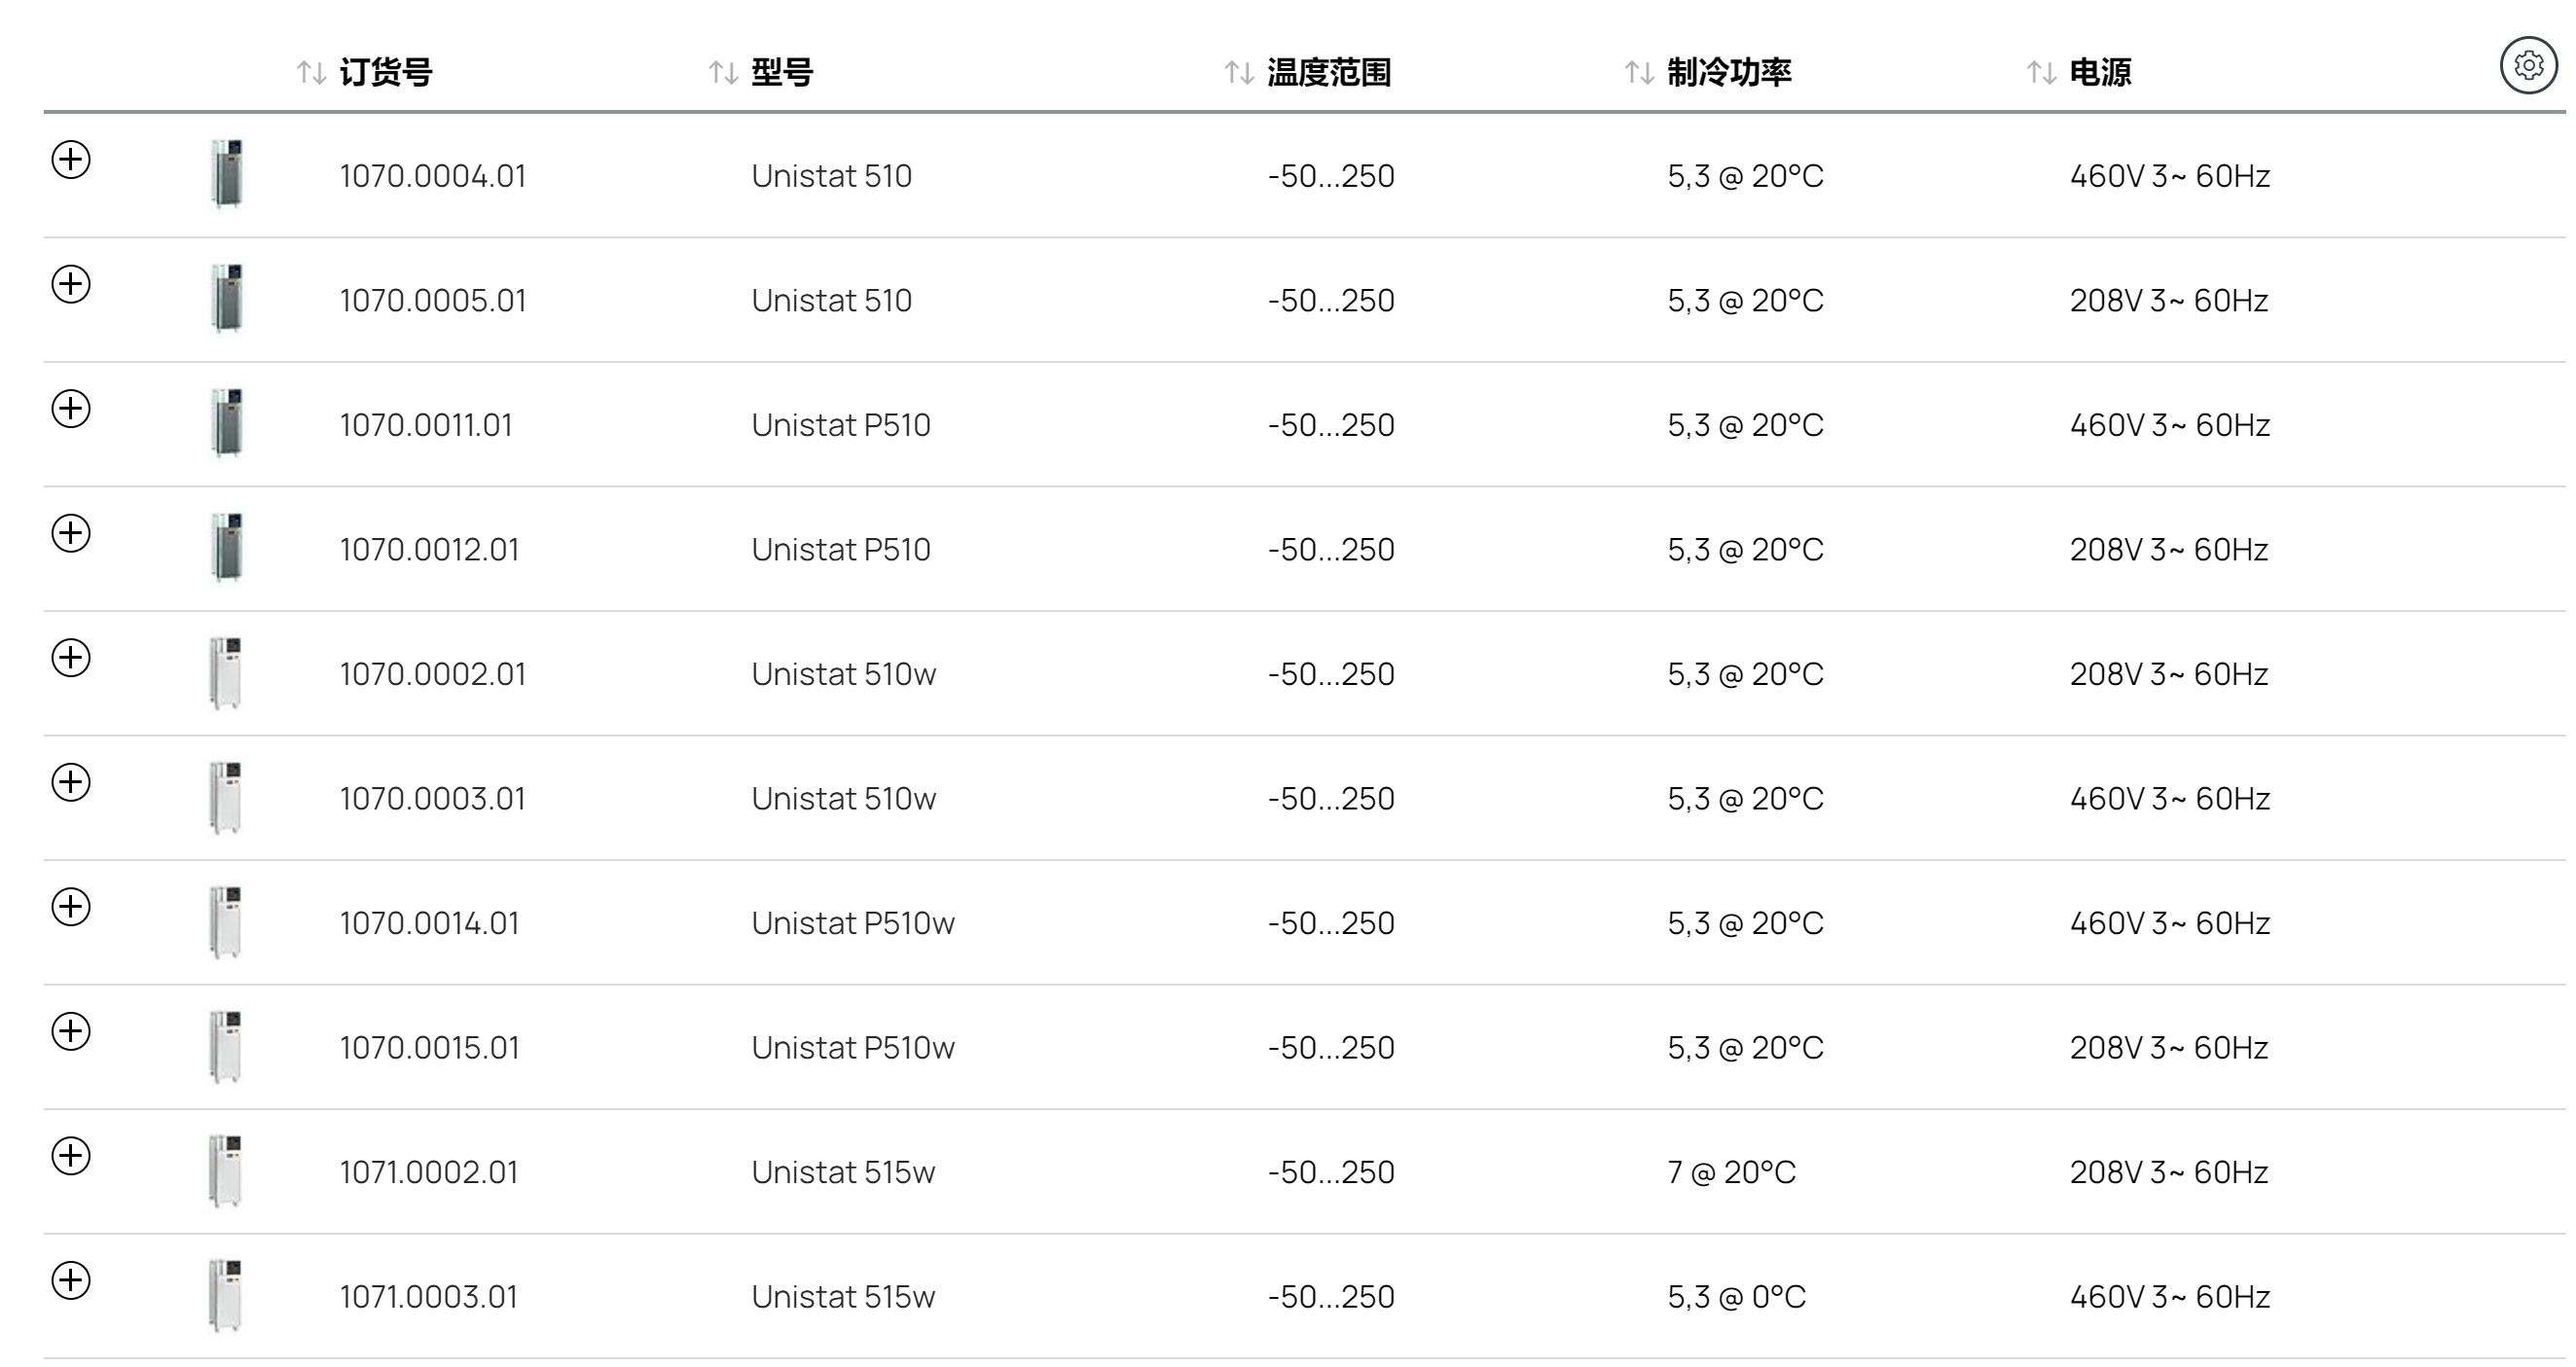Image resolution: width=2576 pixels, height=1367 pixels.
Task: Expand row 1070.0004.01 with plus icon
Action: tap(71, 159)
